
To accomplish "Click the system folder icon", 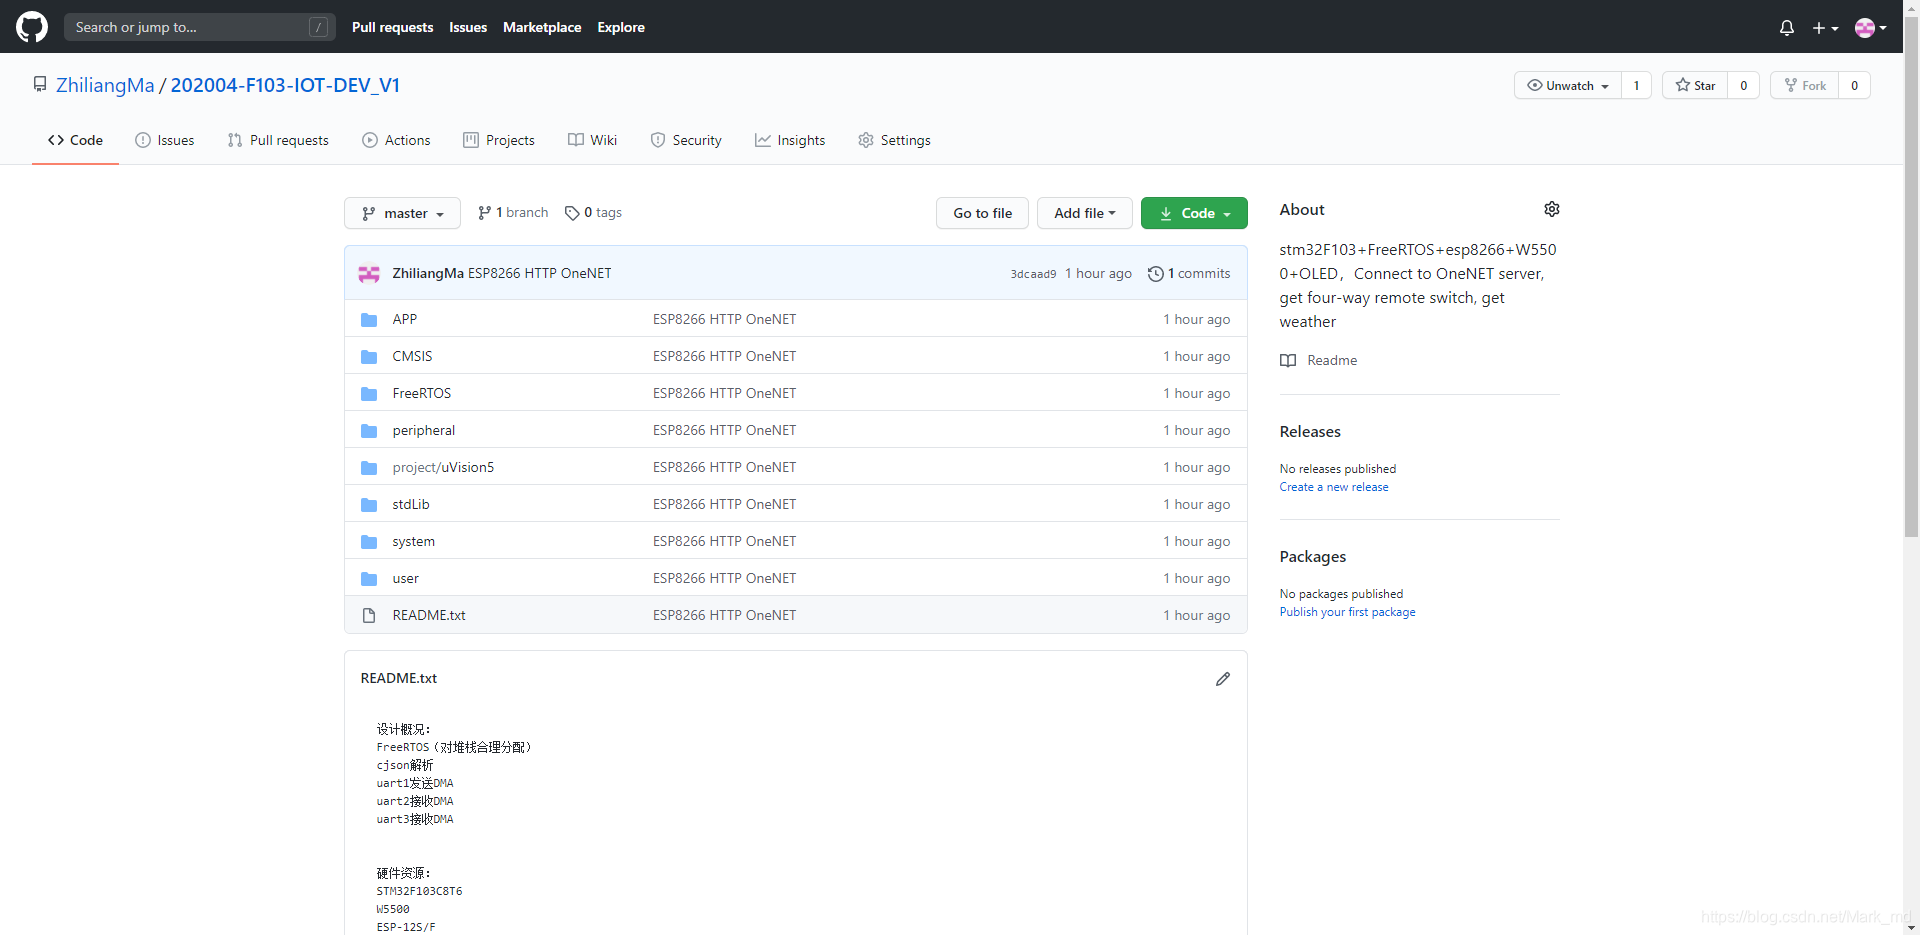I will pyautogui.click(x=369, y=542).
